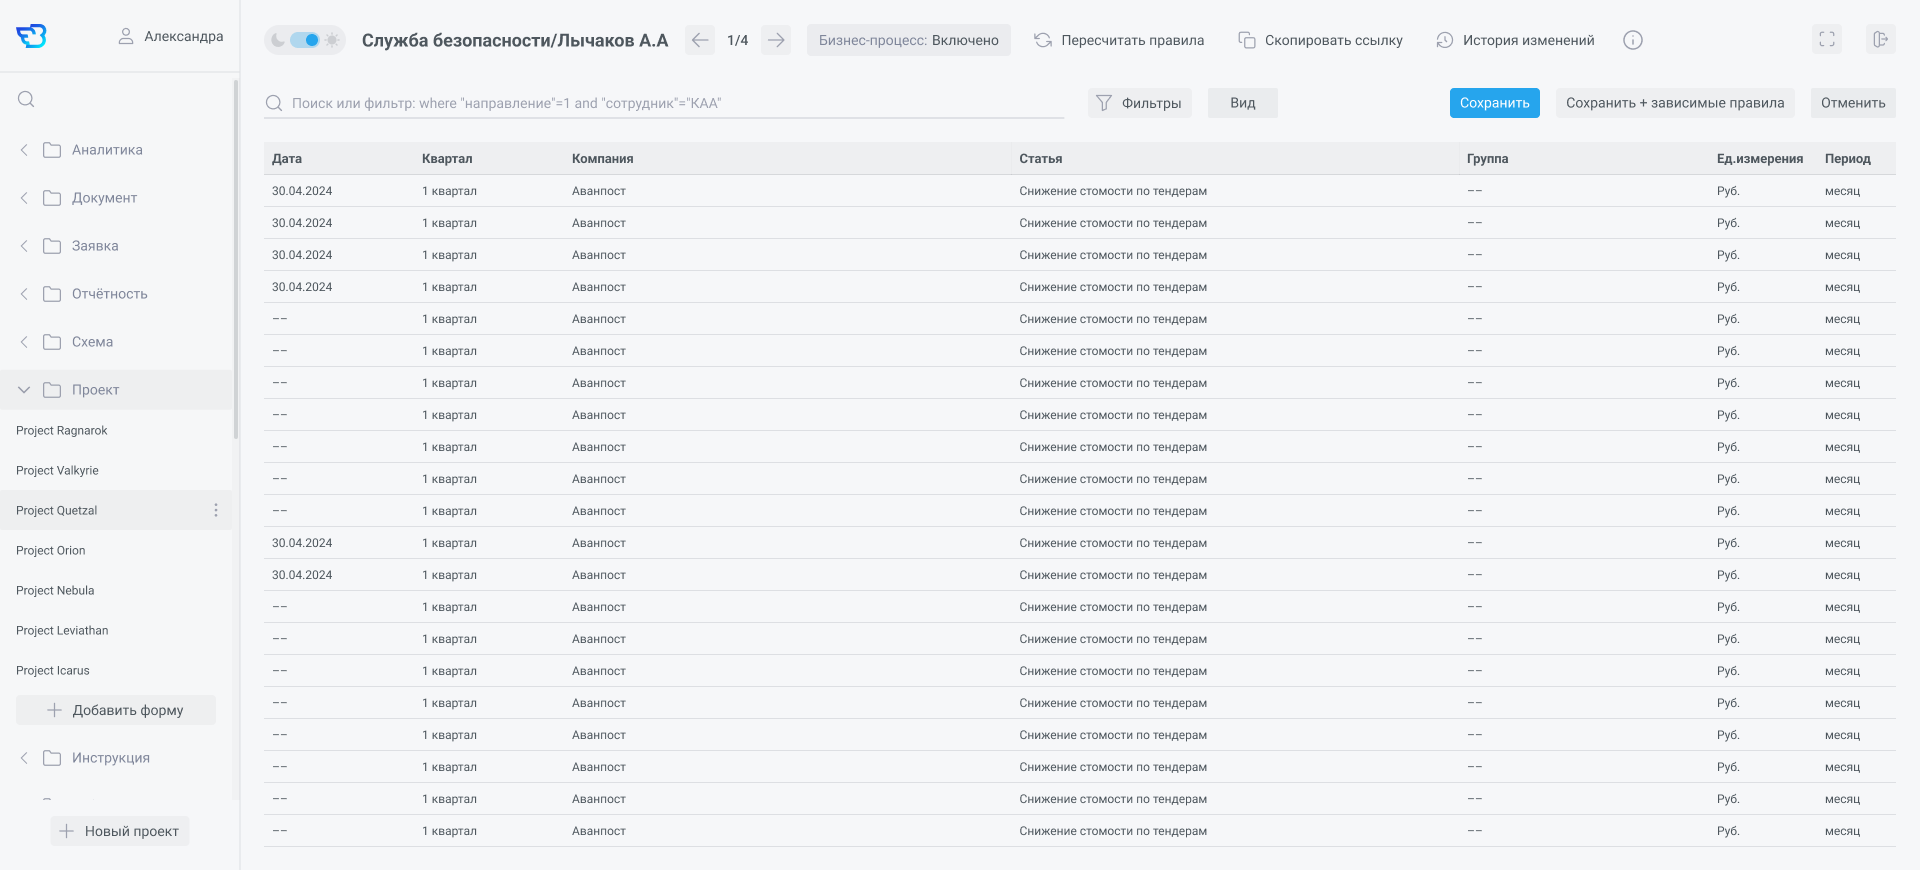Click page indicator 1/4
The height and width of the screenshot is (870, 1920).
tap(738, 40)
